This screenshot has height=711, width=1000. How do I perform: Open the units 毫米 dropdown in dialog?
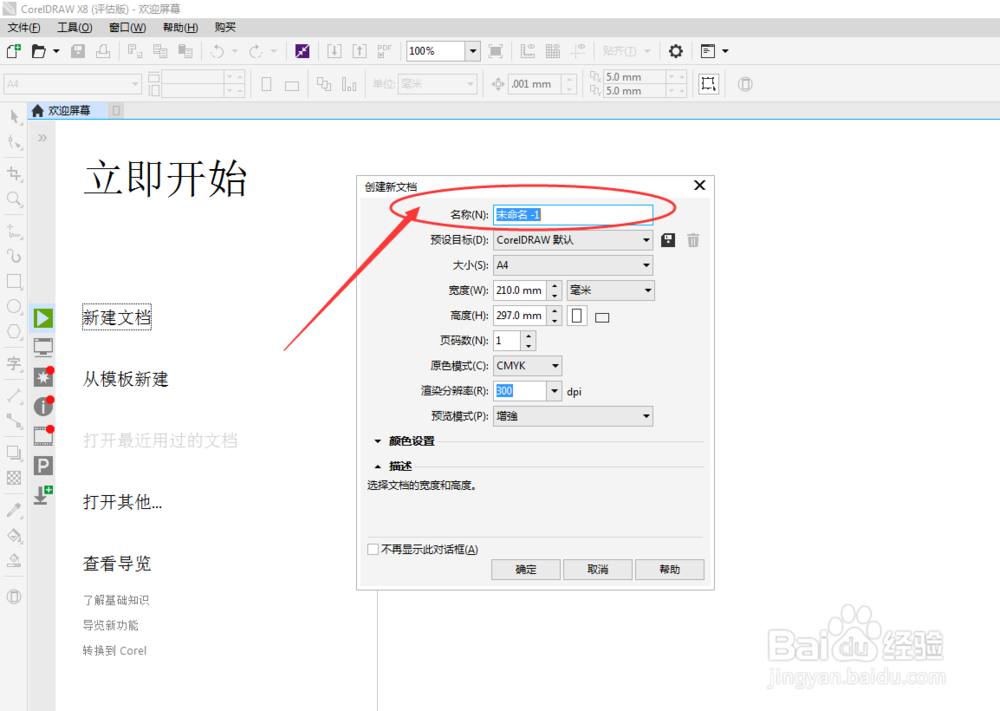tap(610, 290)
